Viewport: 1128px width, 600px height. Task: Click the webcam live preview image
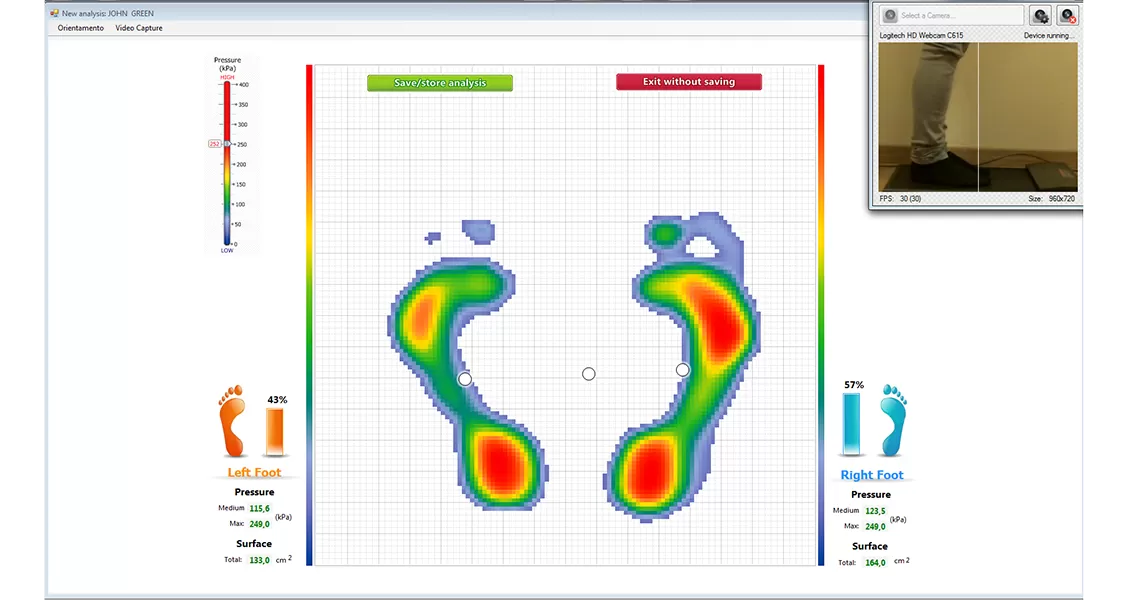(x=977, y=117)
